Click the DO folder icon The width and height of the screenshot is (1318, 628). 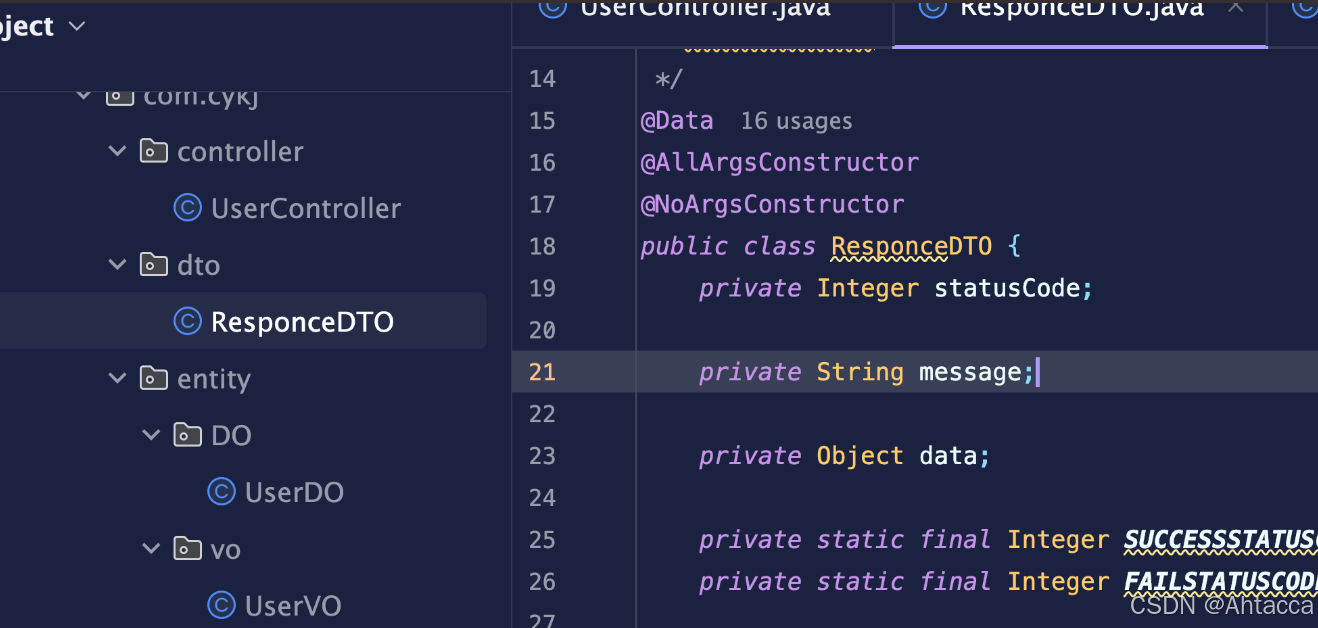tap(187, 435)
